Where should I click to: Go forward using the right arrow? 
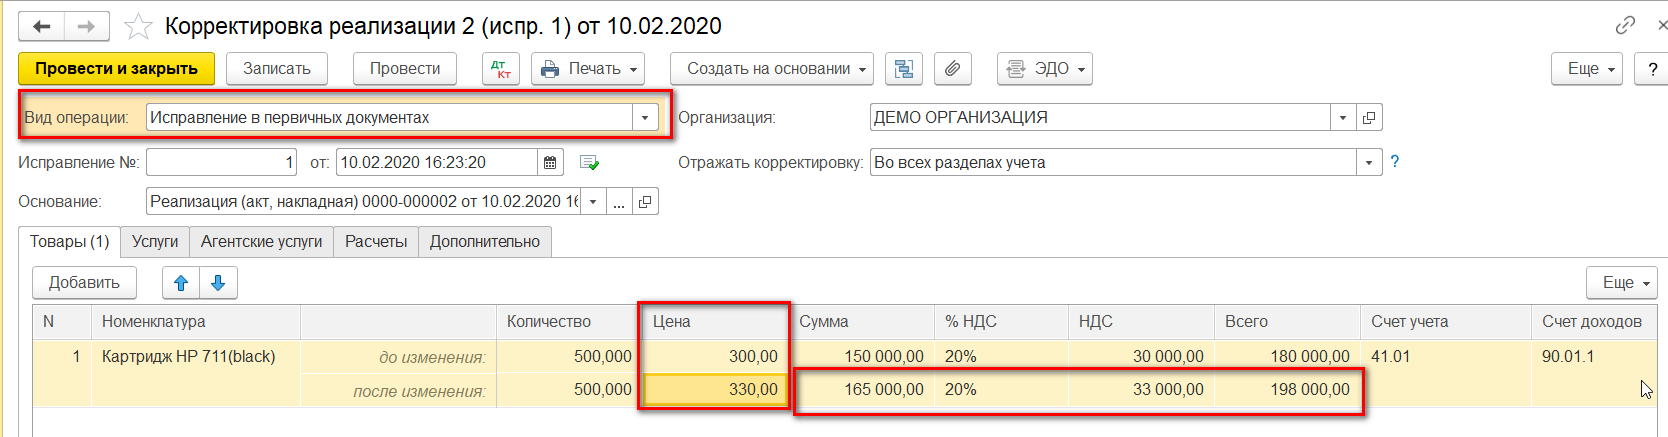[87, 26]
